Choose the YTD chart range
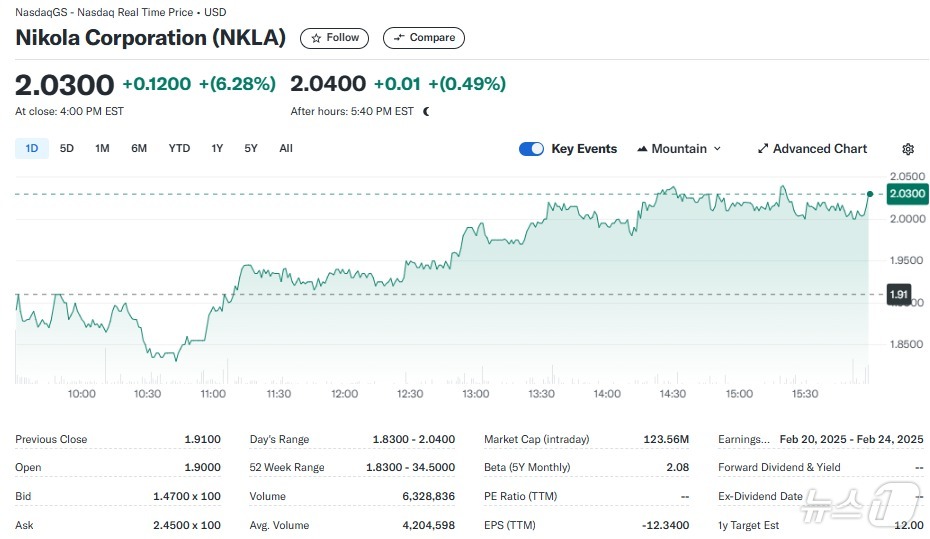This screenshot has width=930, height=539. 179,148
